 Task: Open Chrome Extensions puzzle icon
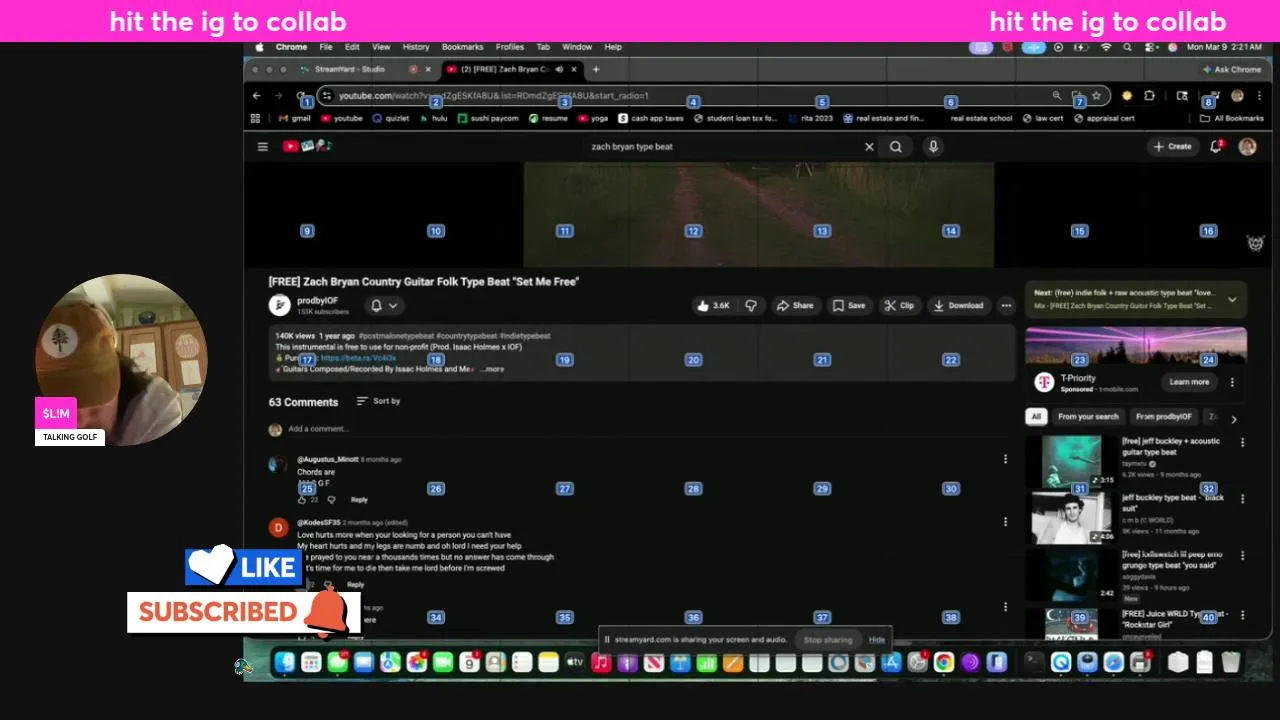pyautogui.click(x=1149, y=96)
